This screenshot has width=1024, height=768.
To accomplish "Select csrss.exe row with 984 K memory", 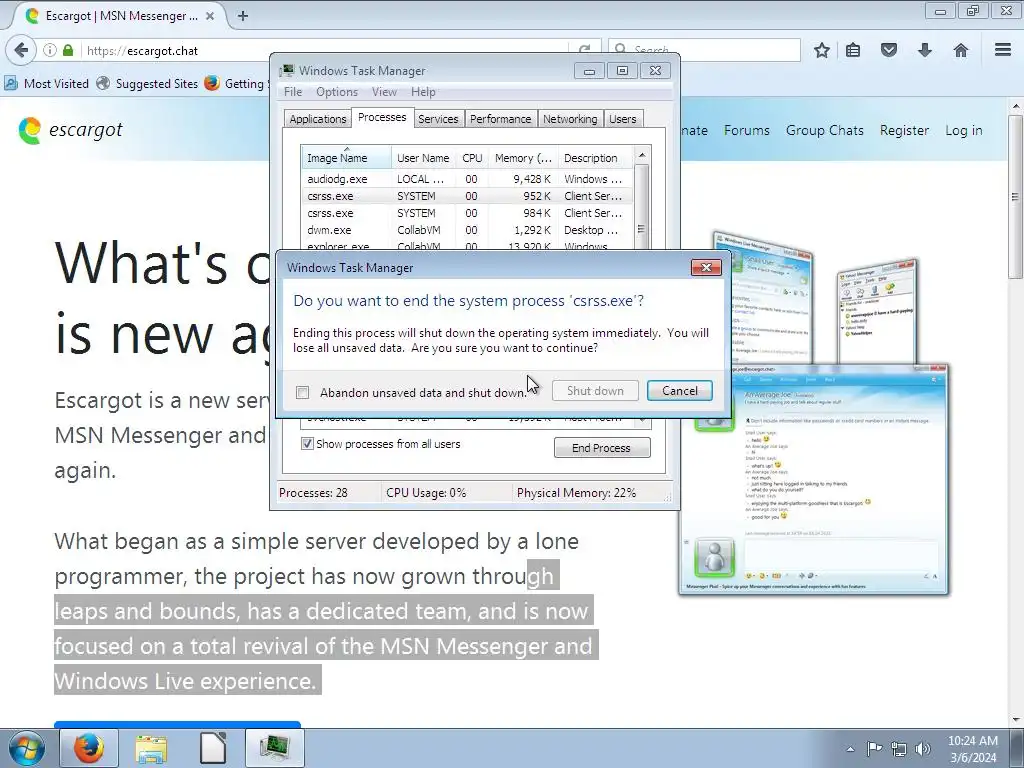I will 467,213.
